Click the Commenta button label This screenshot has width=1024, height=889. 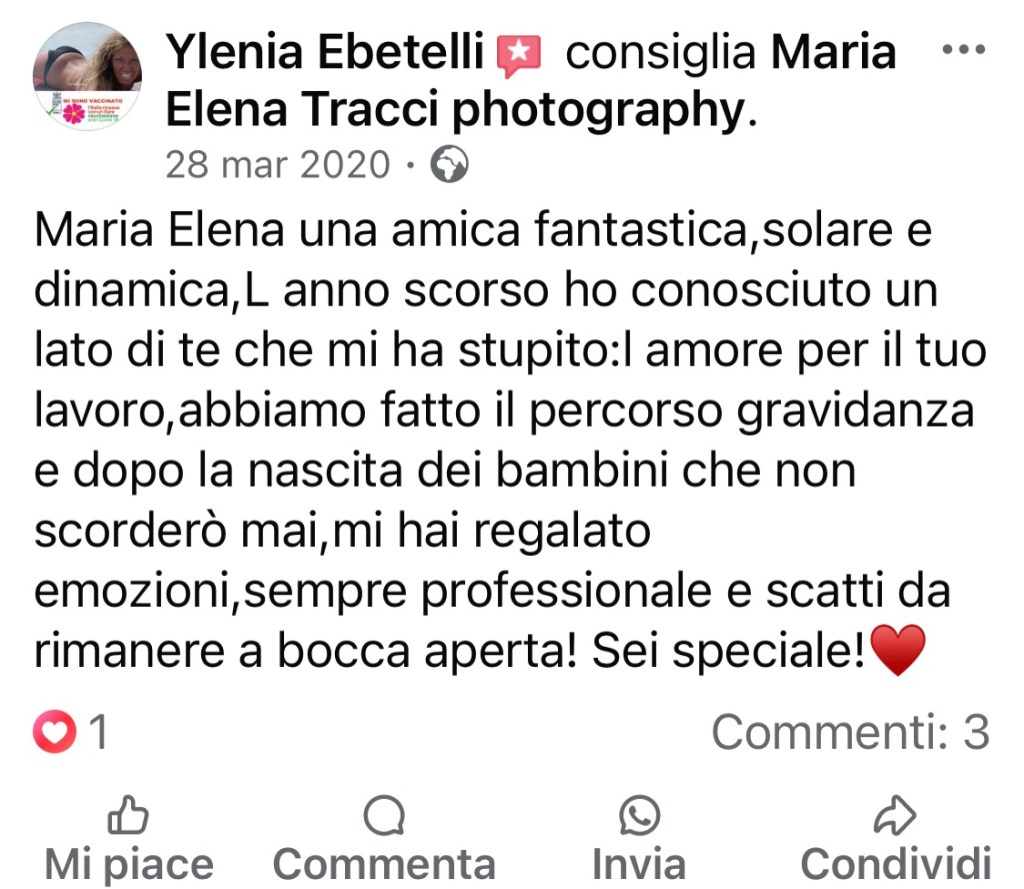coord(384,865)
